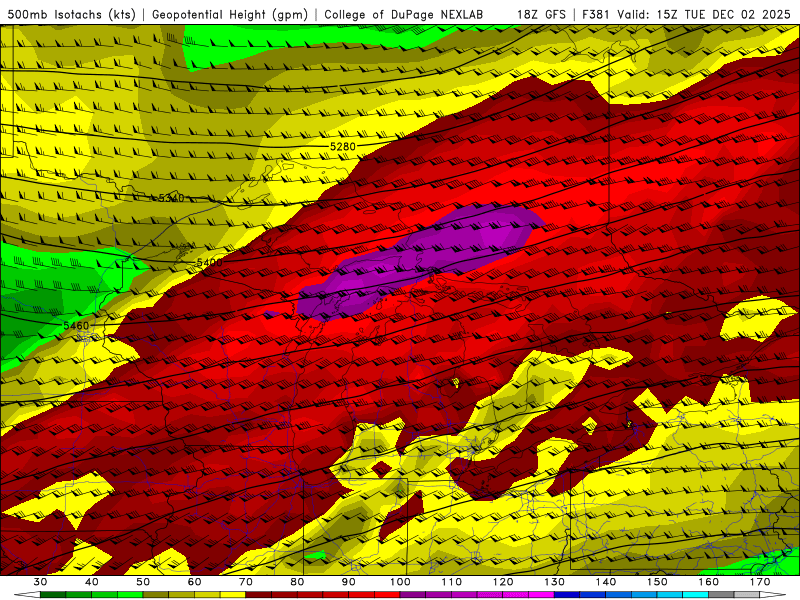Click the 80 value on the color scale

point(297,582)
